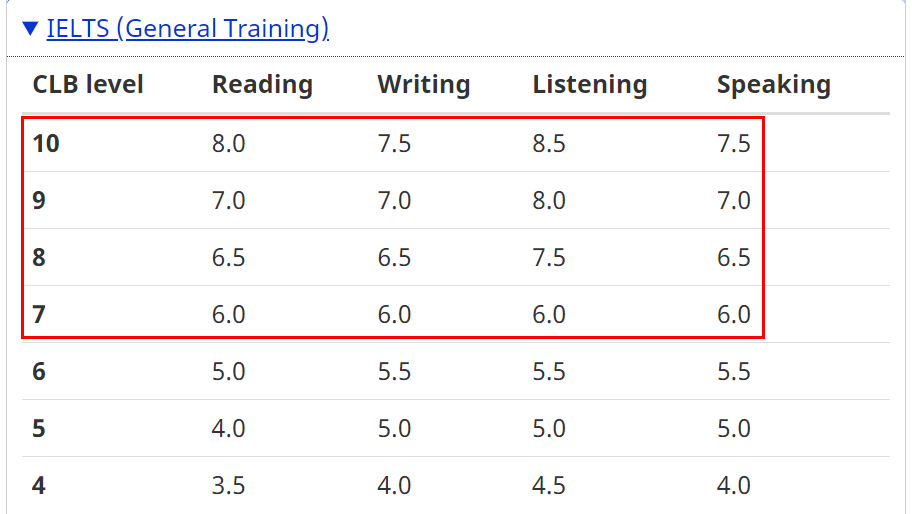Collapse the IELTS section with the triangle arrow
Screen dimensions: 912x514
tap(30, 29)
